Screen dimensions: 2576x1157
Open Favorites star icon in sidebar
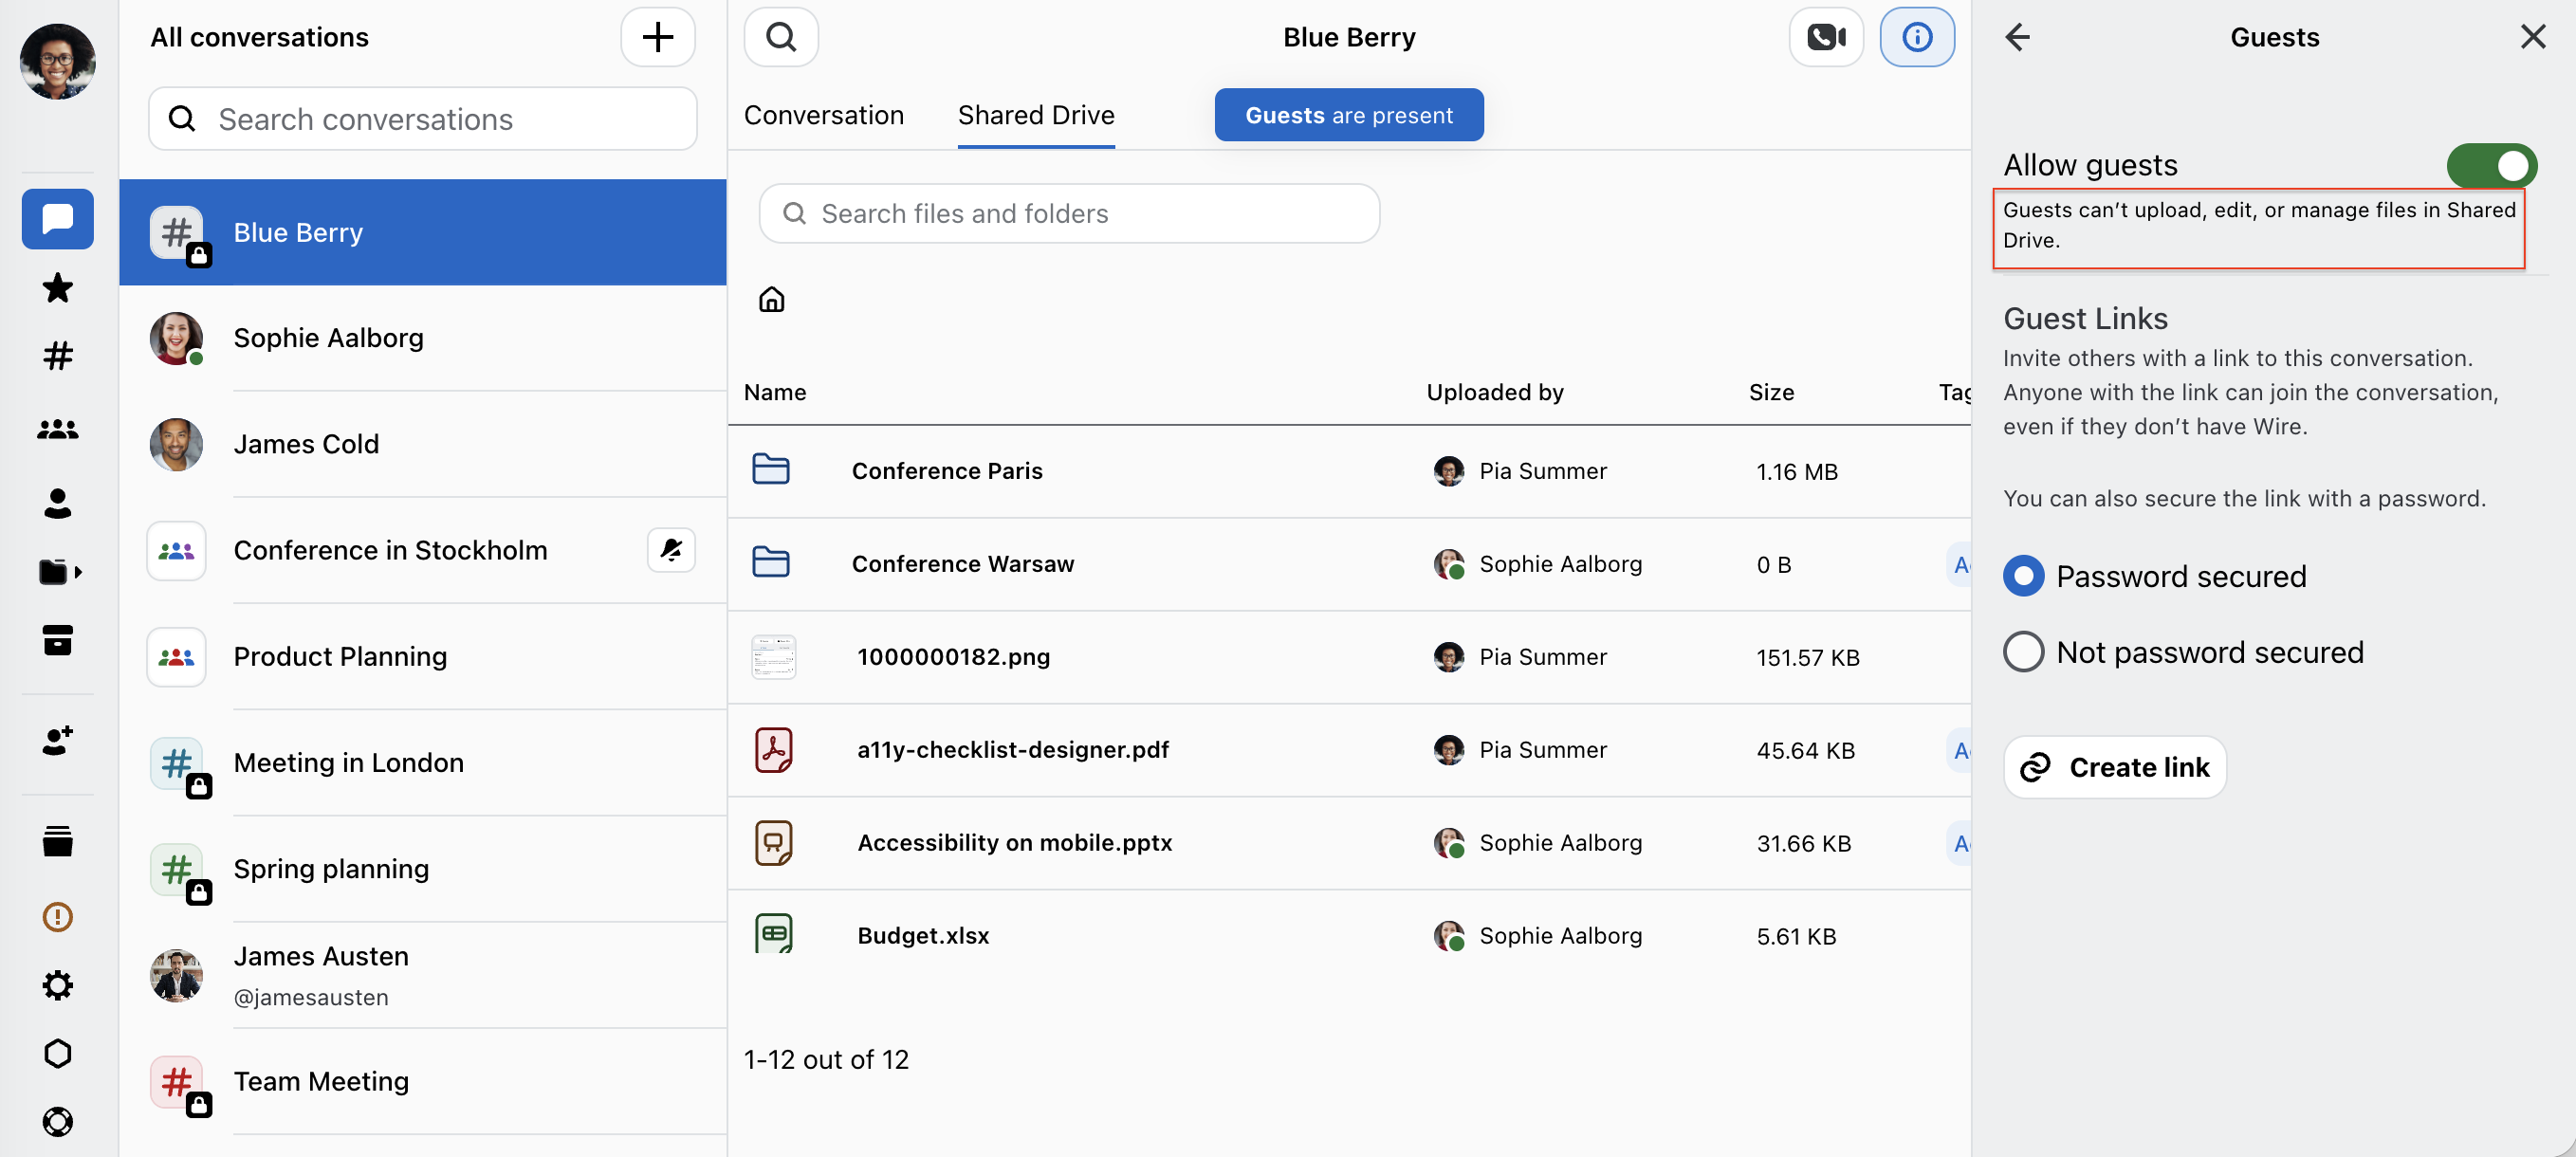coord(57,288)
